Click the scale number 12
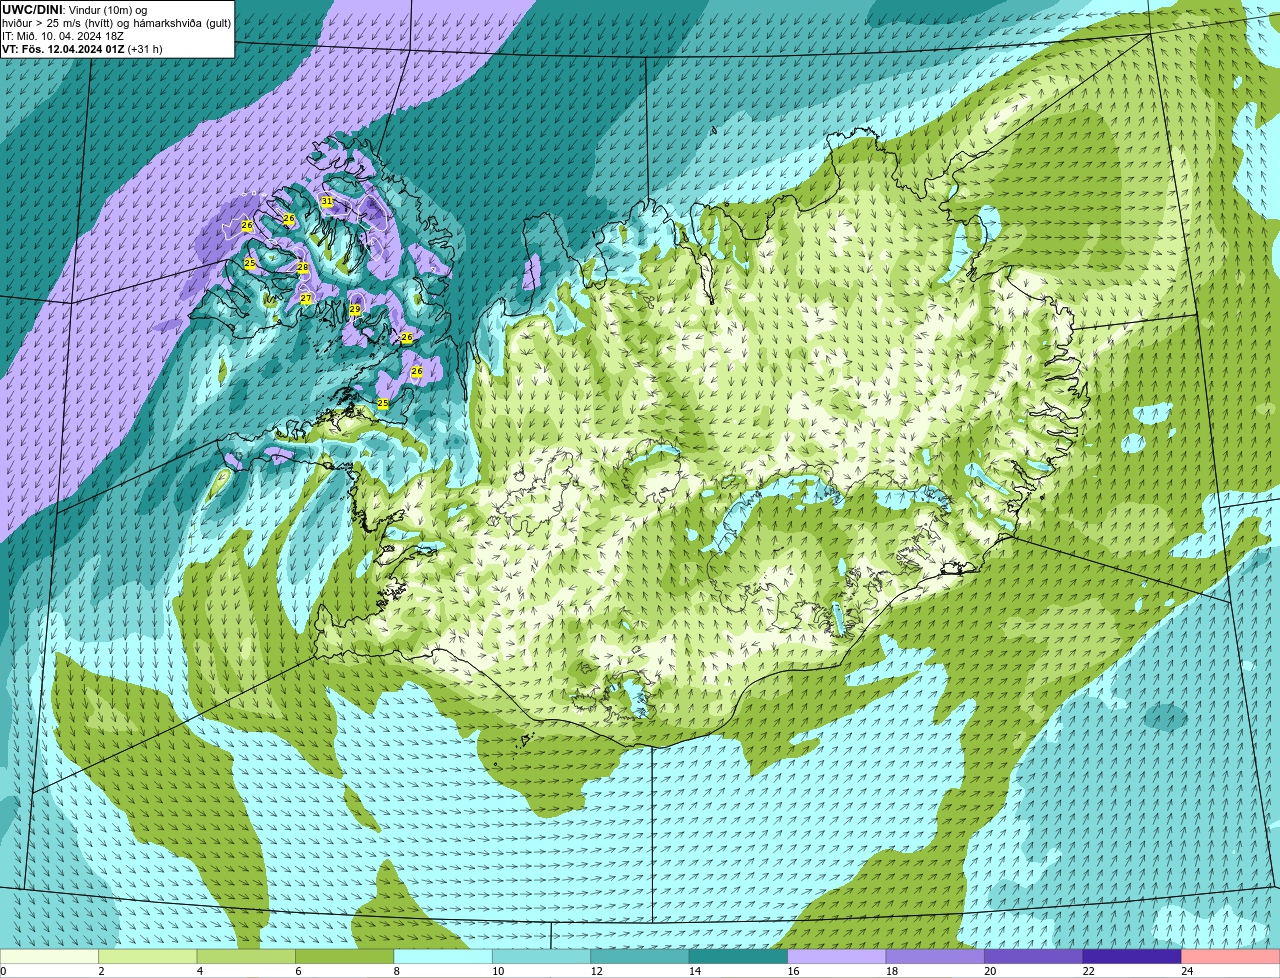This screenshot has width=1280, height=978. tap(596, 971)
